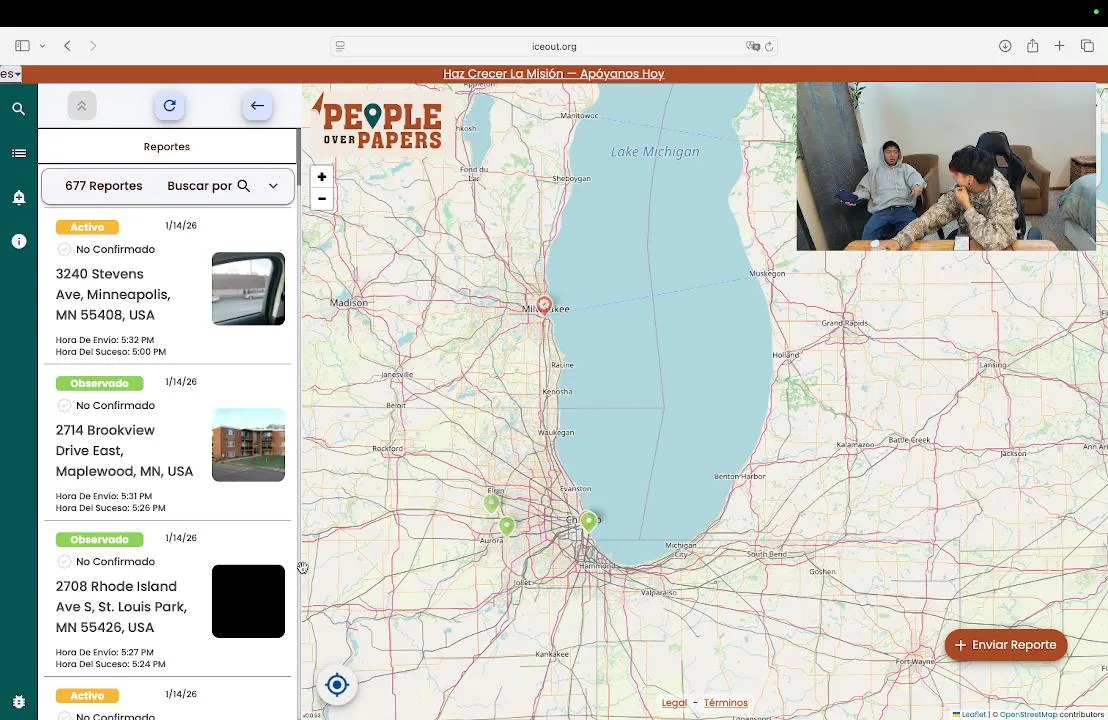
Task: Open the translate icon in address bar
Action: point(753,47)
